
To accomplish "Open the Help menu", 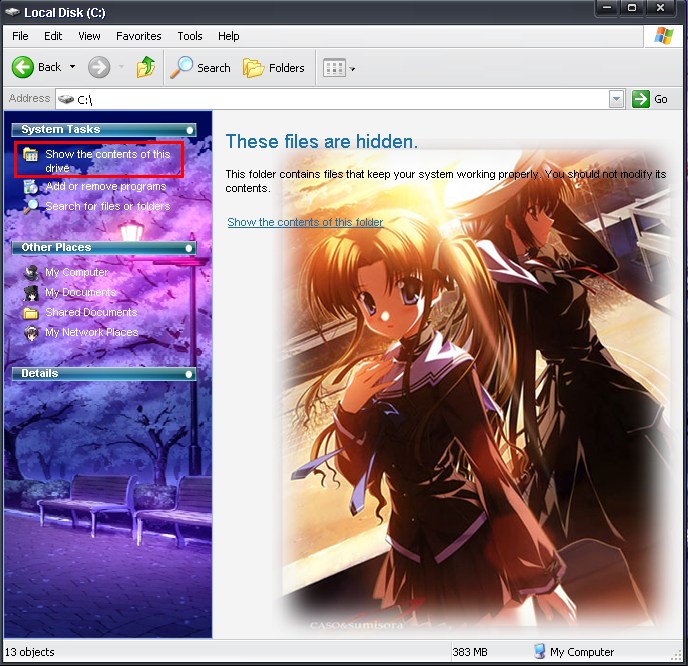I will [x=229, y=36].
